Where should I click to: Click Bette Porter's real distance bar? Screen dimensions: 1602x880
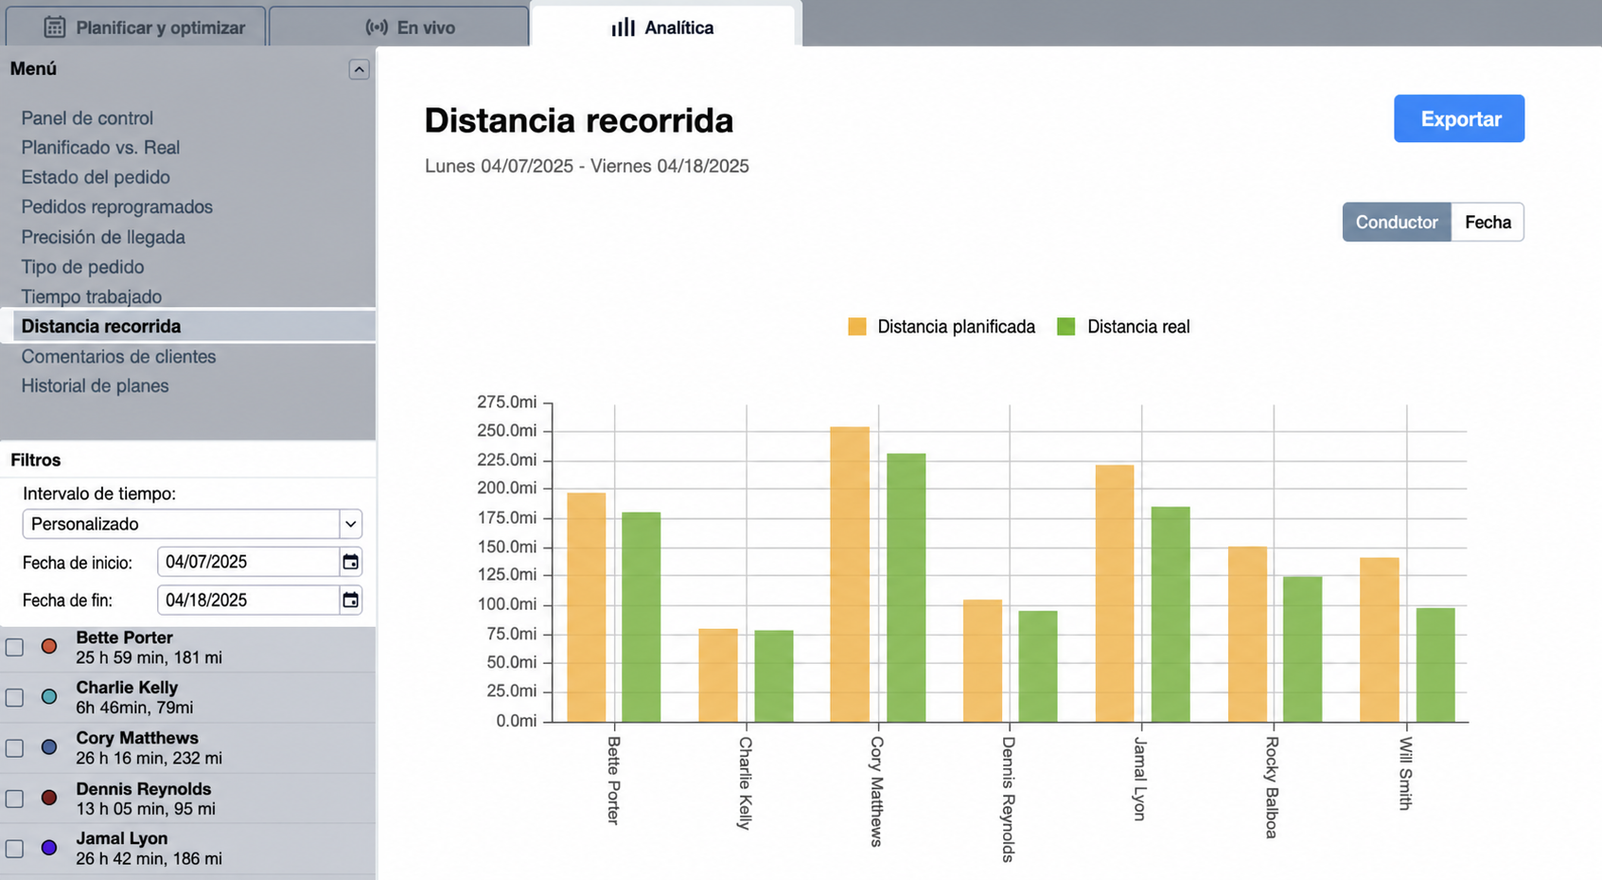pos(641,617)
